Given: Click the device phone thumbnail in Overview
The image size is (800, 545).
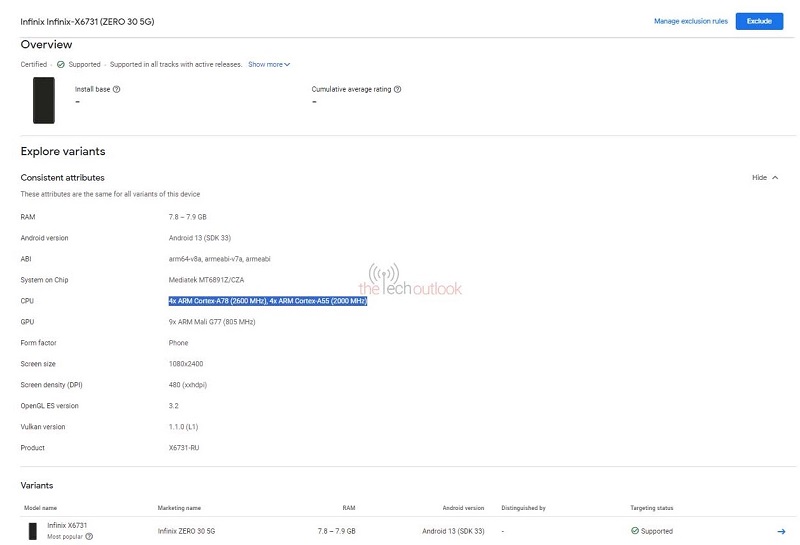Looking at the screenshot, I should tap(44, 100).
